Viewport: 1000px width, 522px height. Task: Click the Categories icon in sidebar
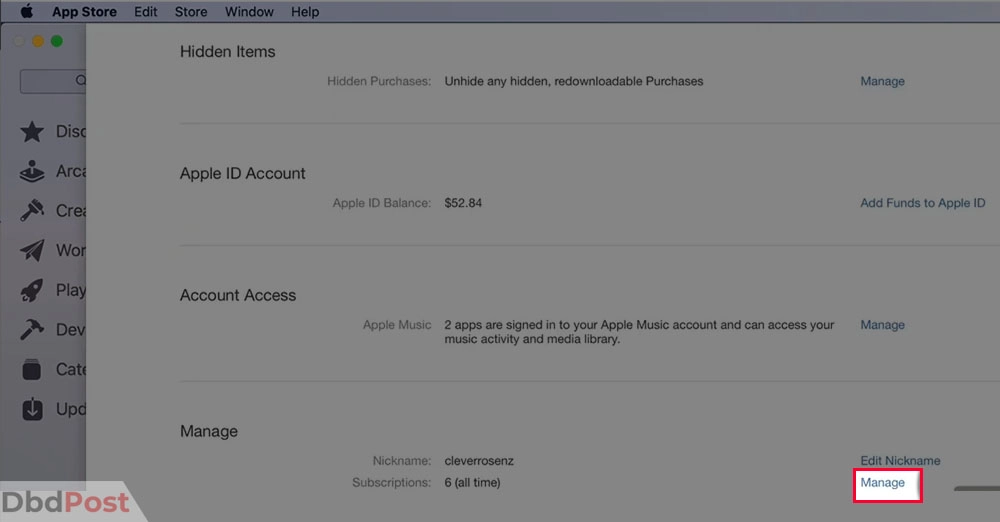(32, 369)
